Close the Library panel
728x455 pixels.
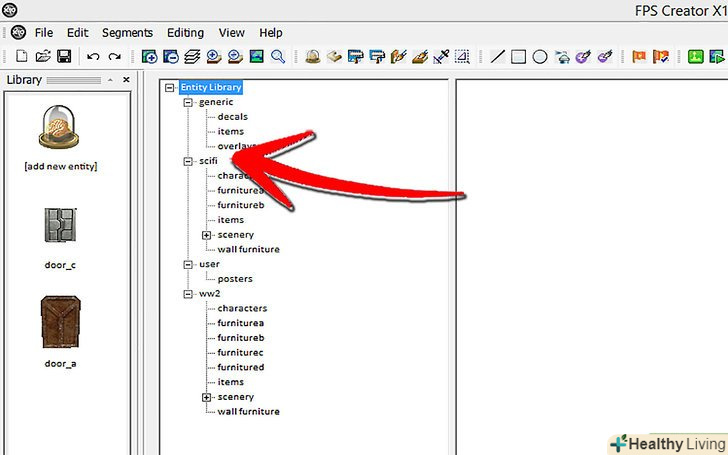[x=126, y=80]
